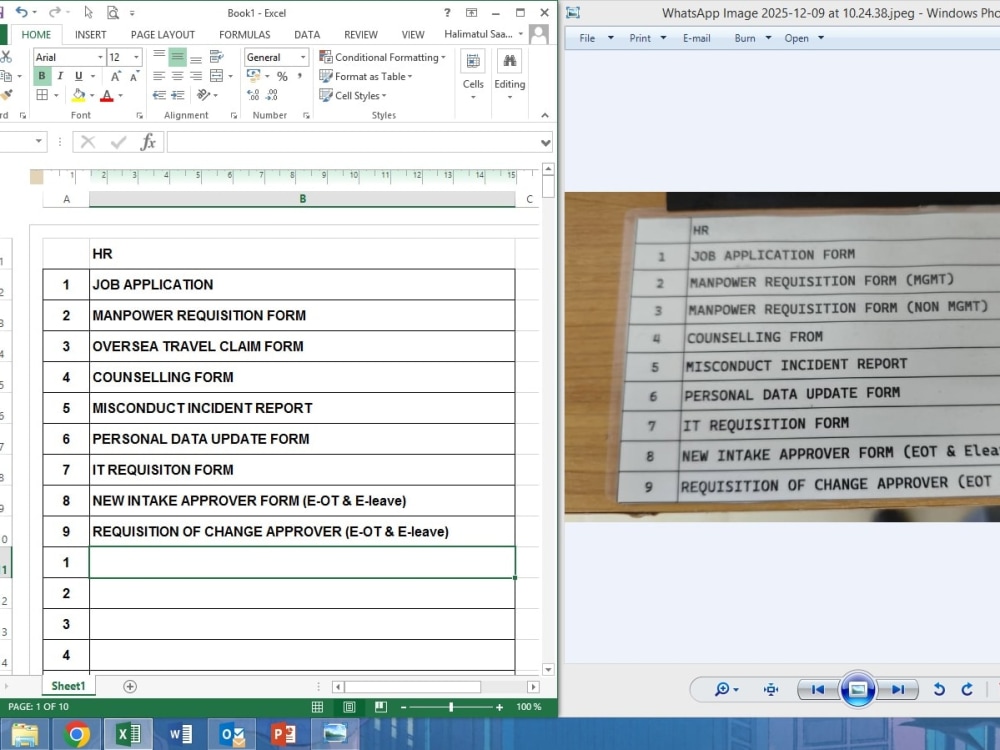Click the Sheet1 tab
The image size is (1000, 750).
pos(68,686)
